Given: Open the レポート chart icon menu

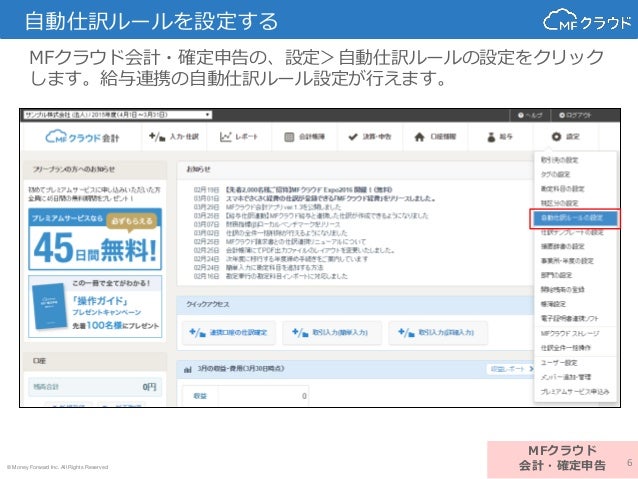Looking at the screenshot, I should pos(239,137).
